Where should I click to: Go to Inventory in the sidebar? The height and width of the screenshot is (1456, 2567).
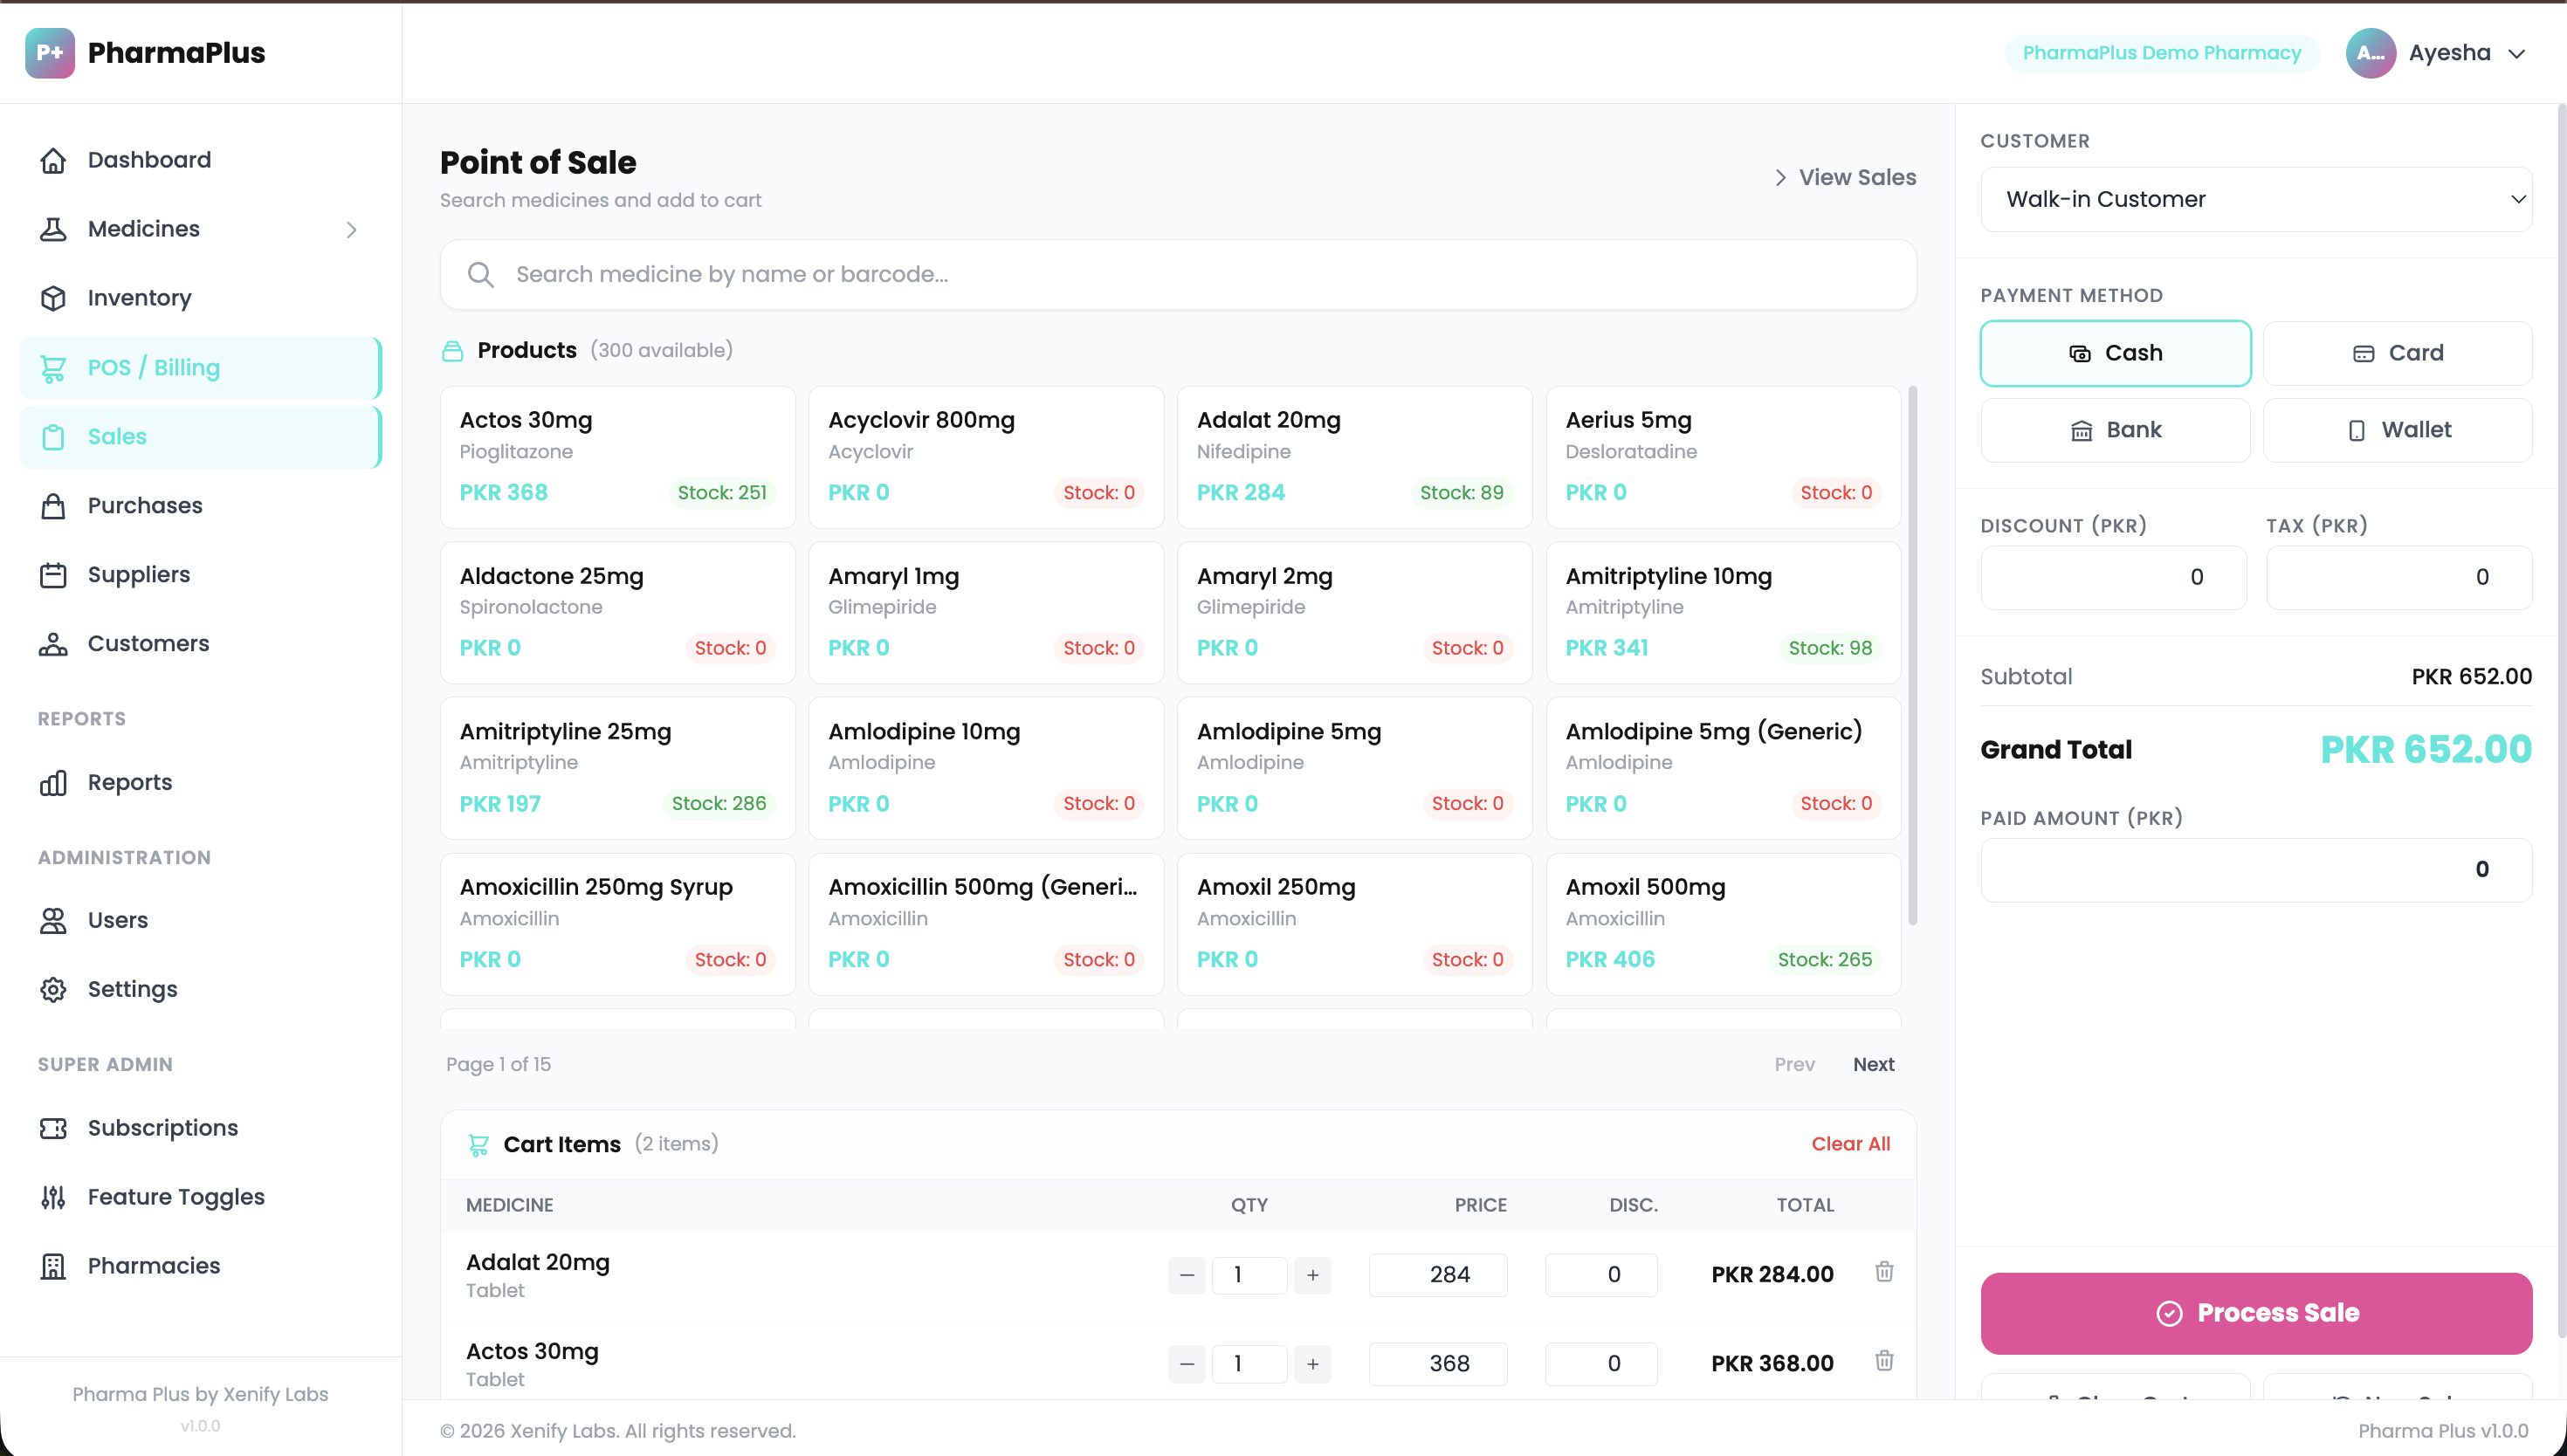[200, 298]
